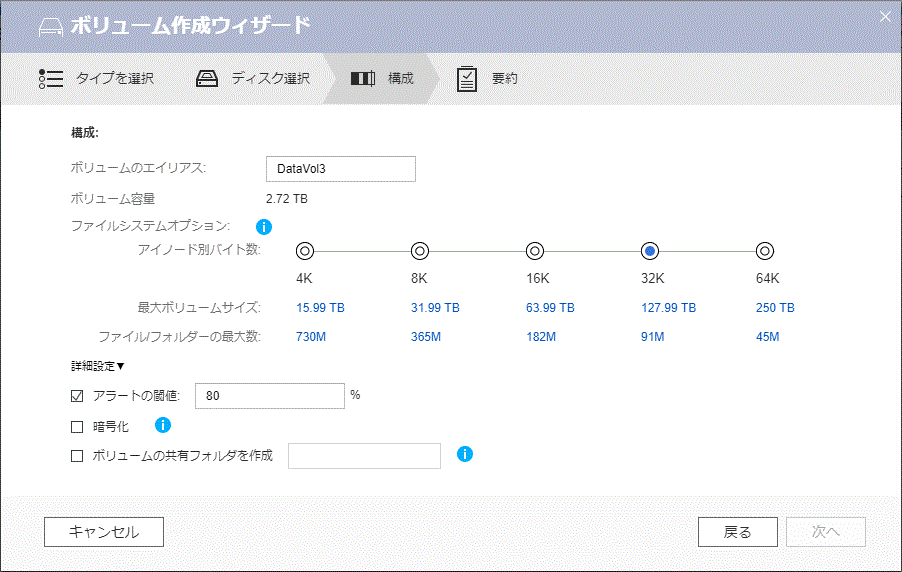Click the キャンセル button
Viewport: 902px width, 572px height.
(x=104, y=532)
